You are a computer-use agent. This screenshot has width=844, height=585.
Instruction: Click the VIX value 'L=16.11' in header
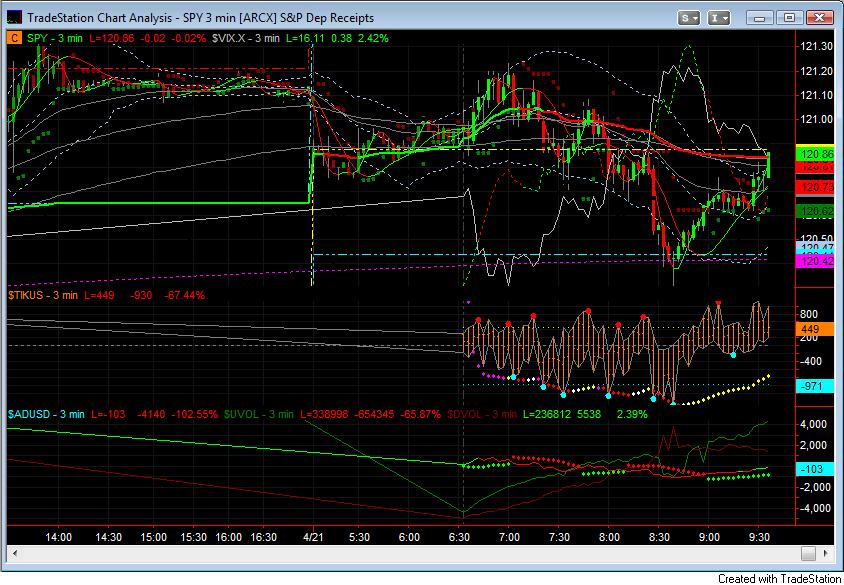(306, 38)
